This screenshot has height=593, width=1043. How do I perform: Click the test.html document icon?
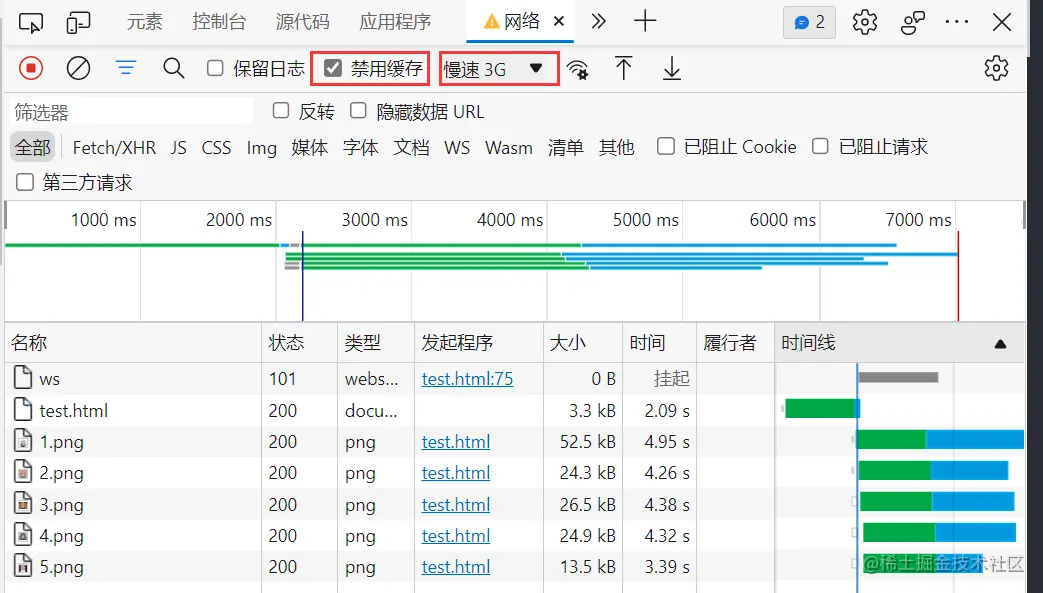tap(23, 409)
